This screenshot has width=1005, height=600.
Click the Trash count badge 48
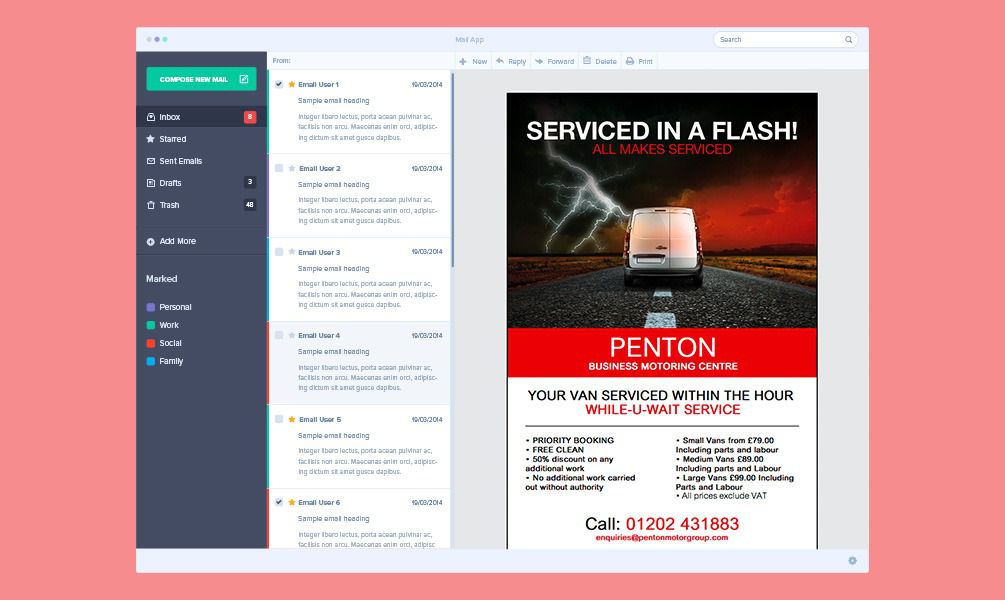(x=250, y=204)
